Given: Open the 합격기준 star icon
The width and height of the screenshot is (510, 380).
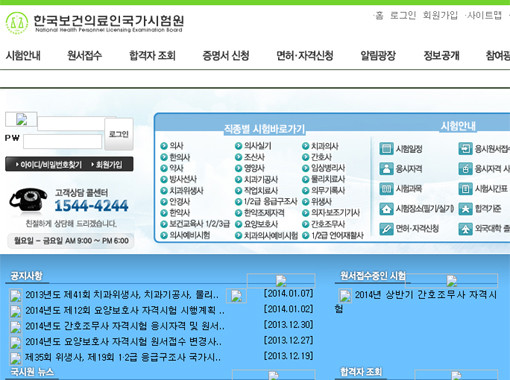Looking at the screenshot, I should click(x=465, y=209).
